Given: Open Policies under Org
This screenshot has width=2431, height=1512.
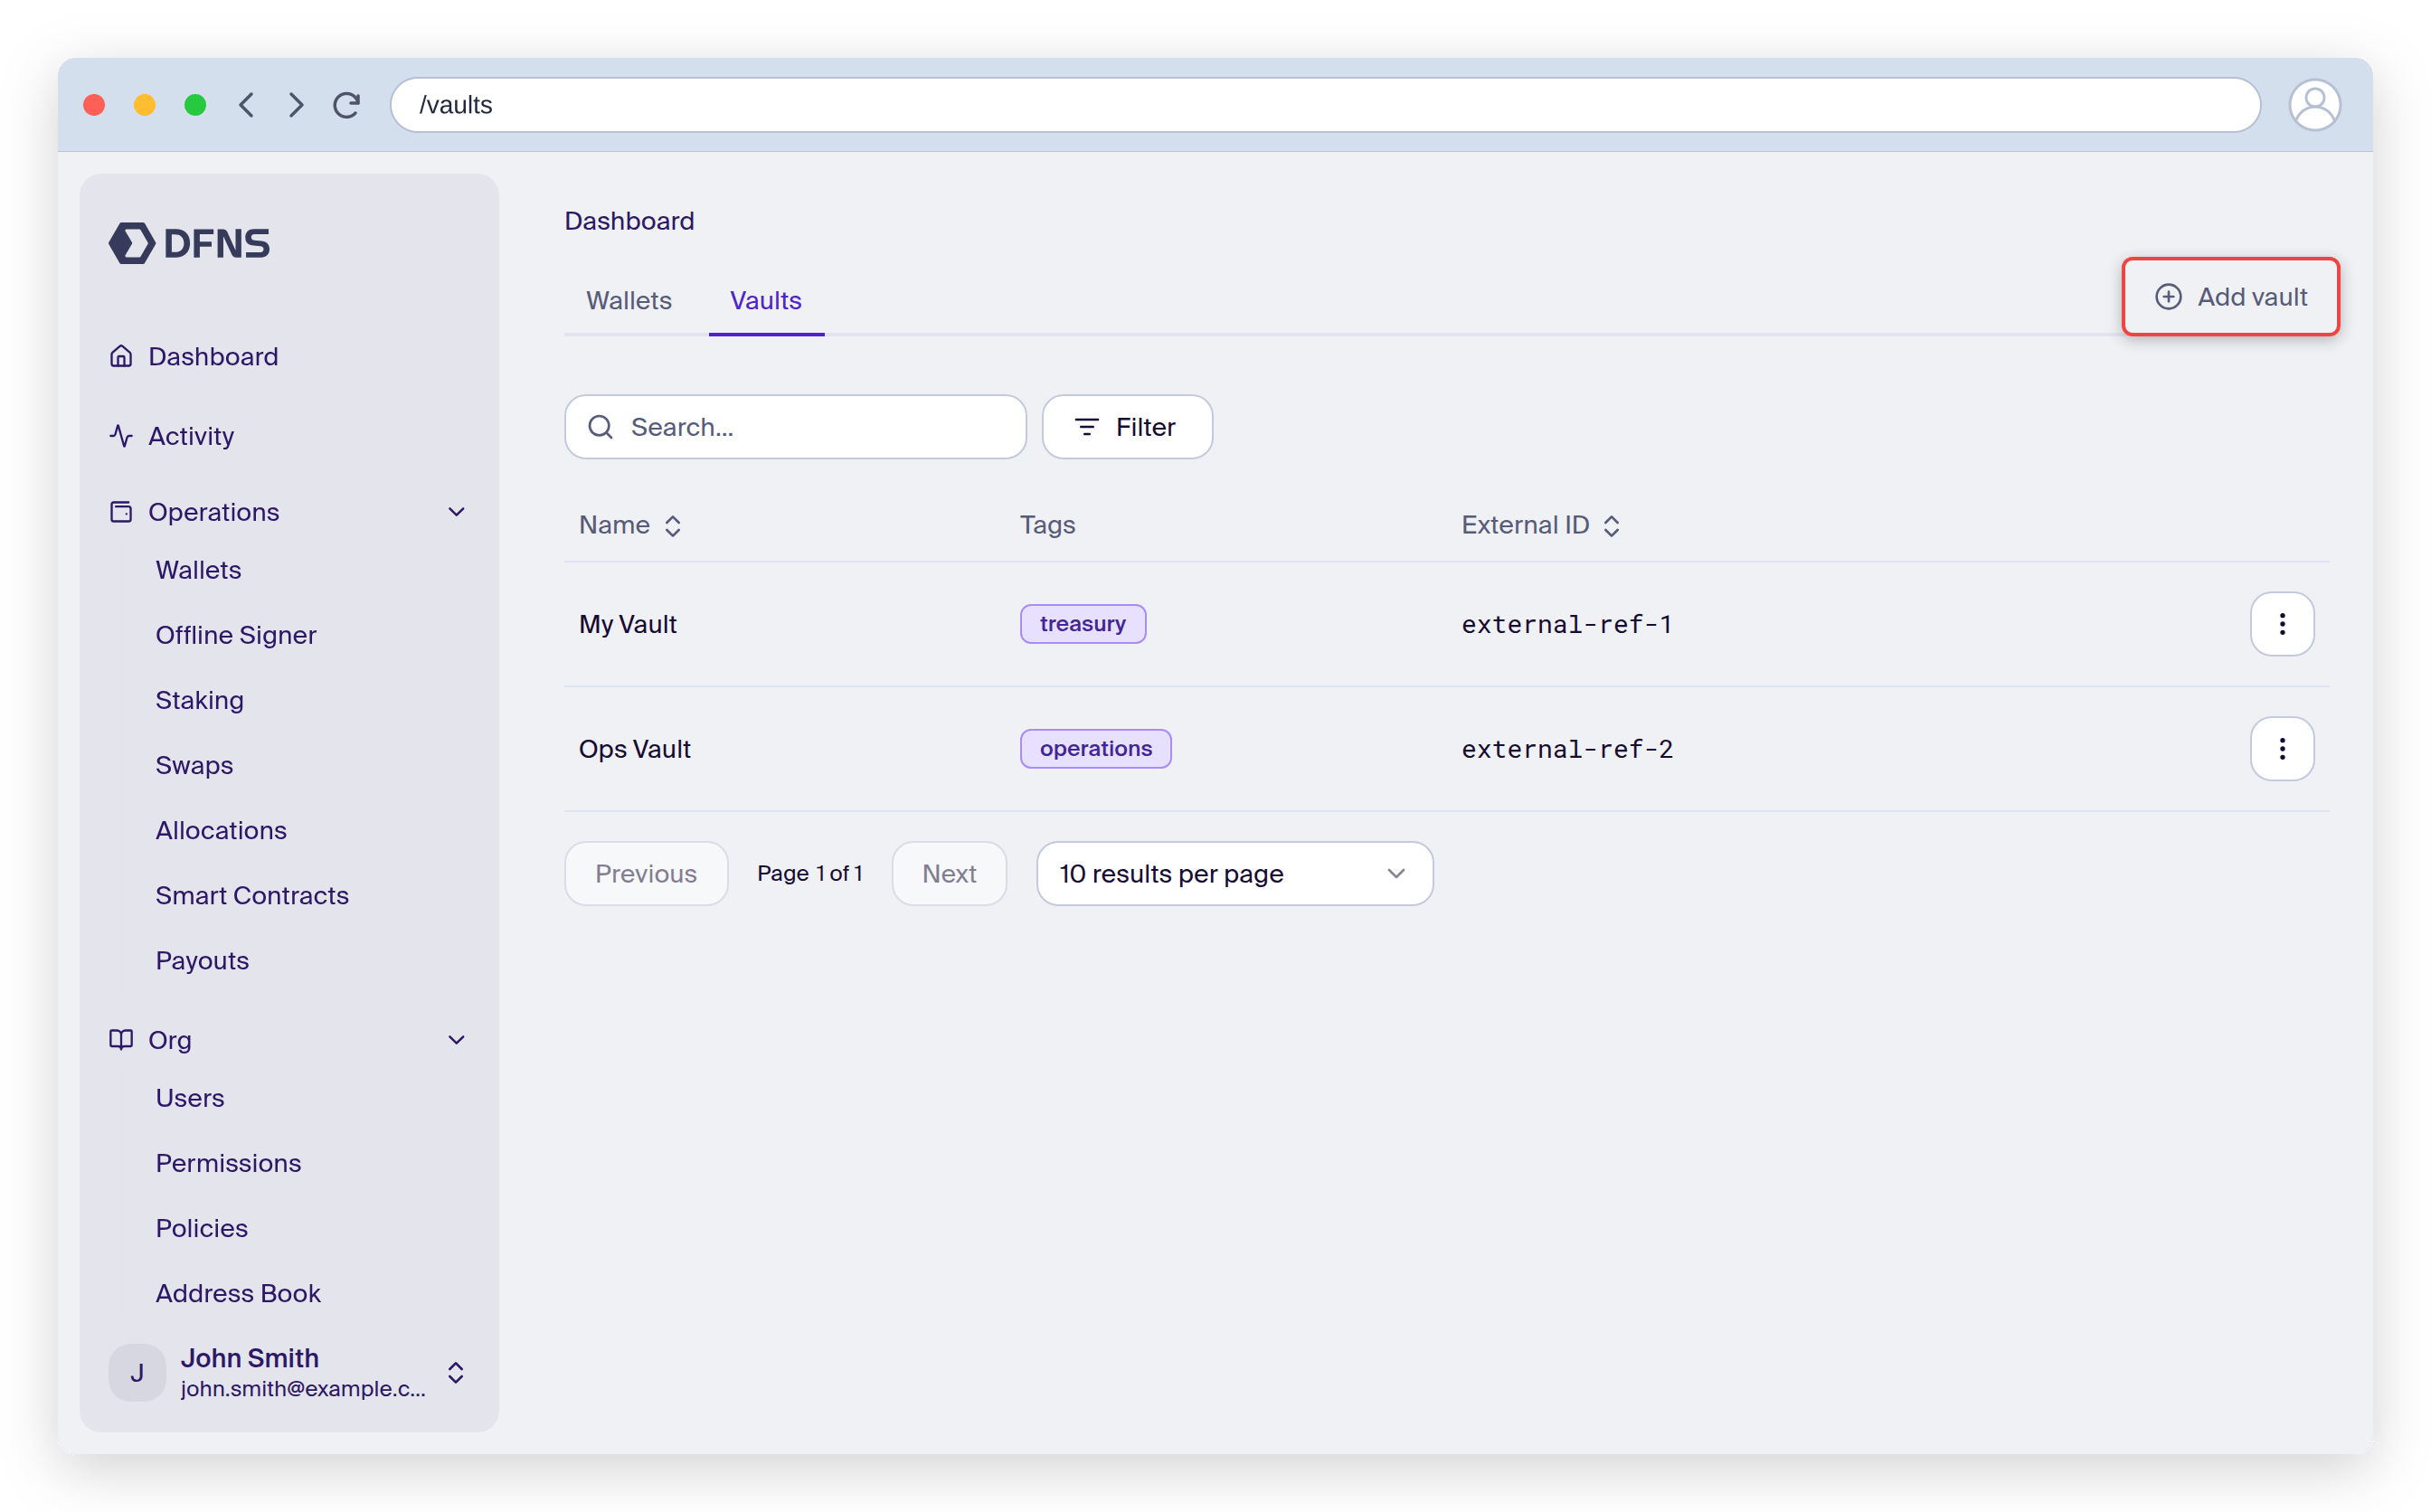Looking at the screenshot, I should pos(202,1228).
